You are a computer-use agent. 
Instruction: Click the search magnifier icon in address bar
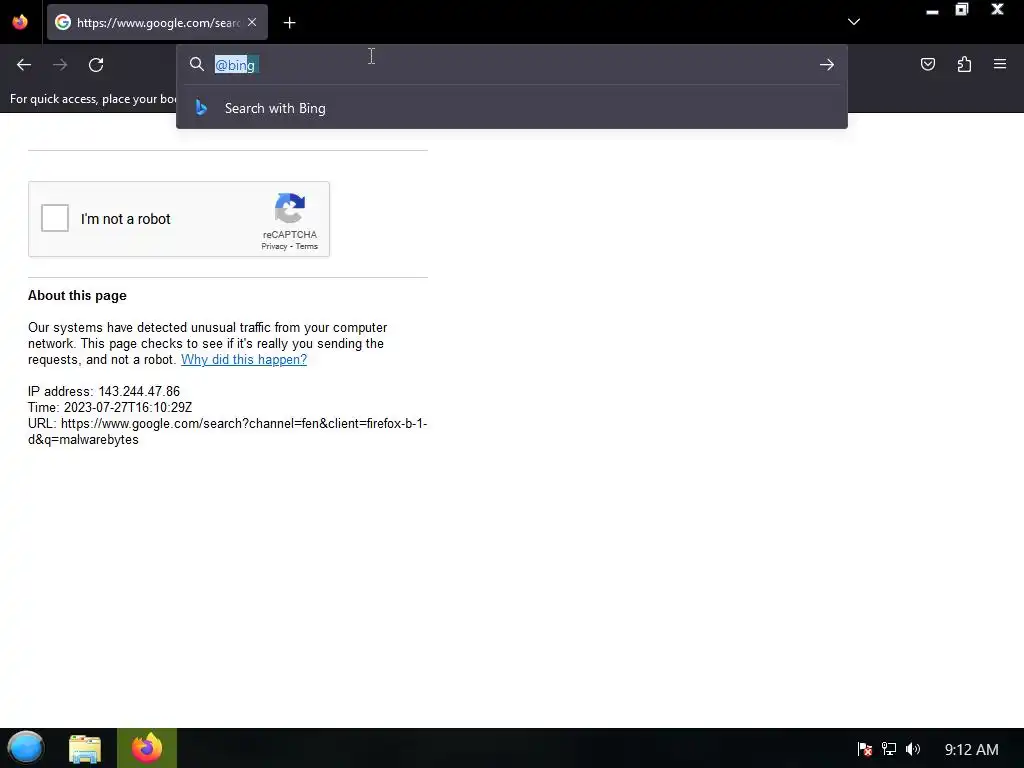[x=197, y=64]
